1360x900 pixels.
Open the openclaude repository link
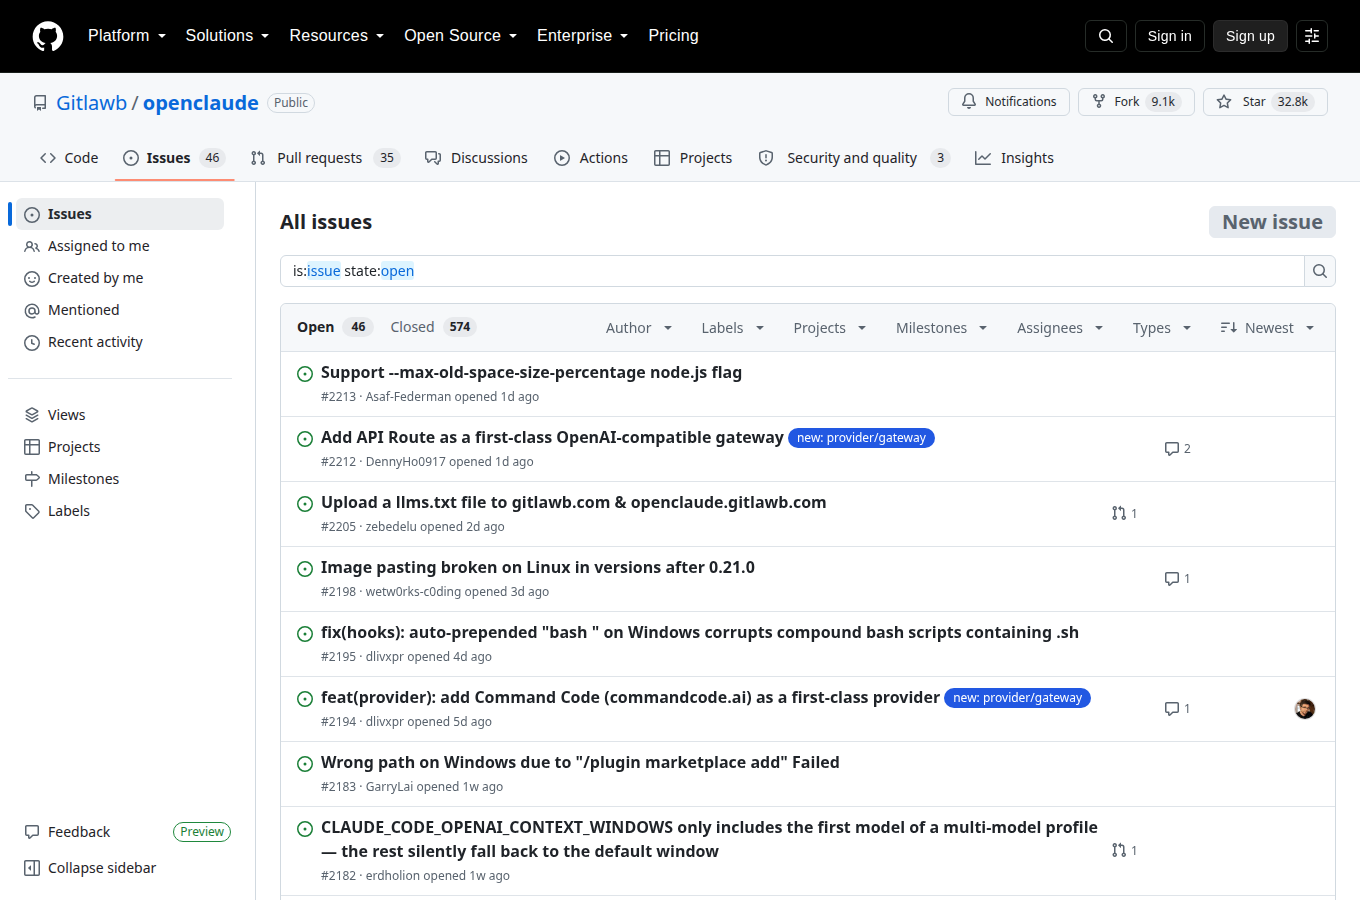[x=200, y=103]
